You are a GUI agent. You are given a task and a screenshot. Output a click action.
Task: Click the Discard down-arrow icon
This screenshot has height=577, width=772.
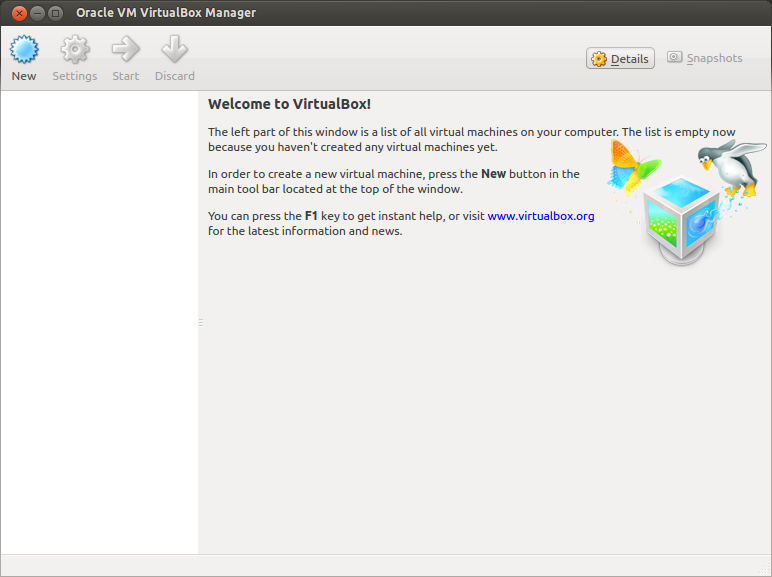(175, 49)
